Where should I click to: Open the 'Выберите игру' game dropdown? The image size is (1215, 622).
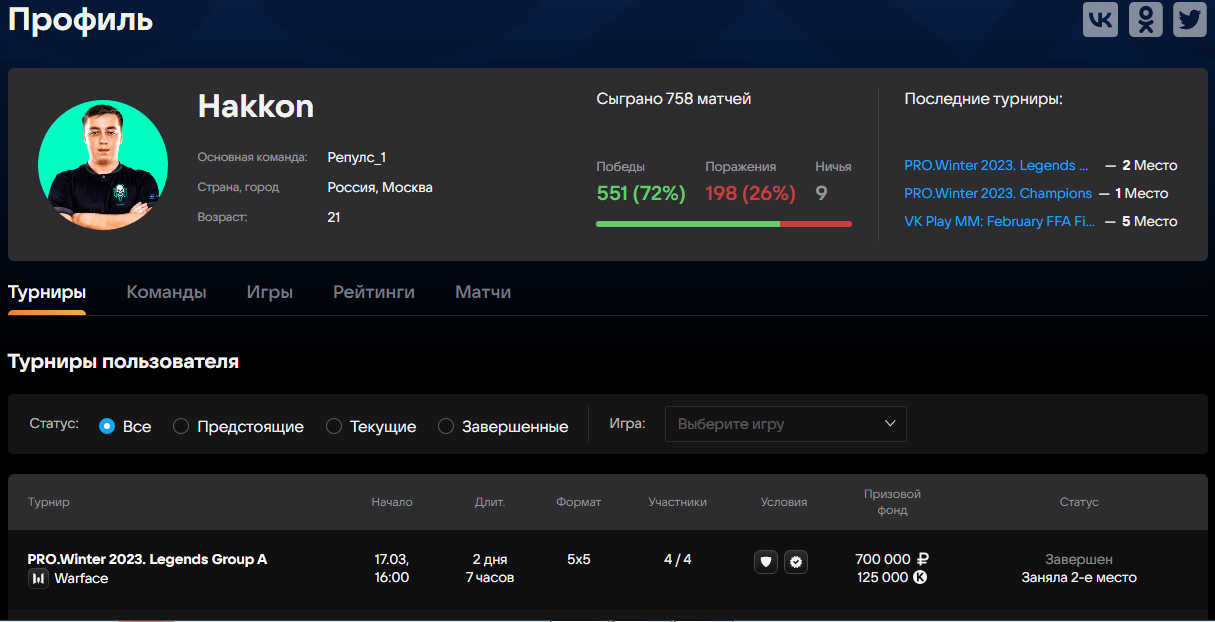coord(786,424)
